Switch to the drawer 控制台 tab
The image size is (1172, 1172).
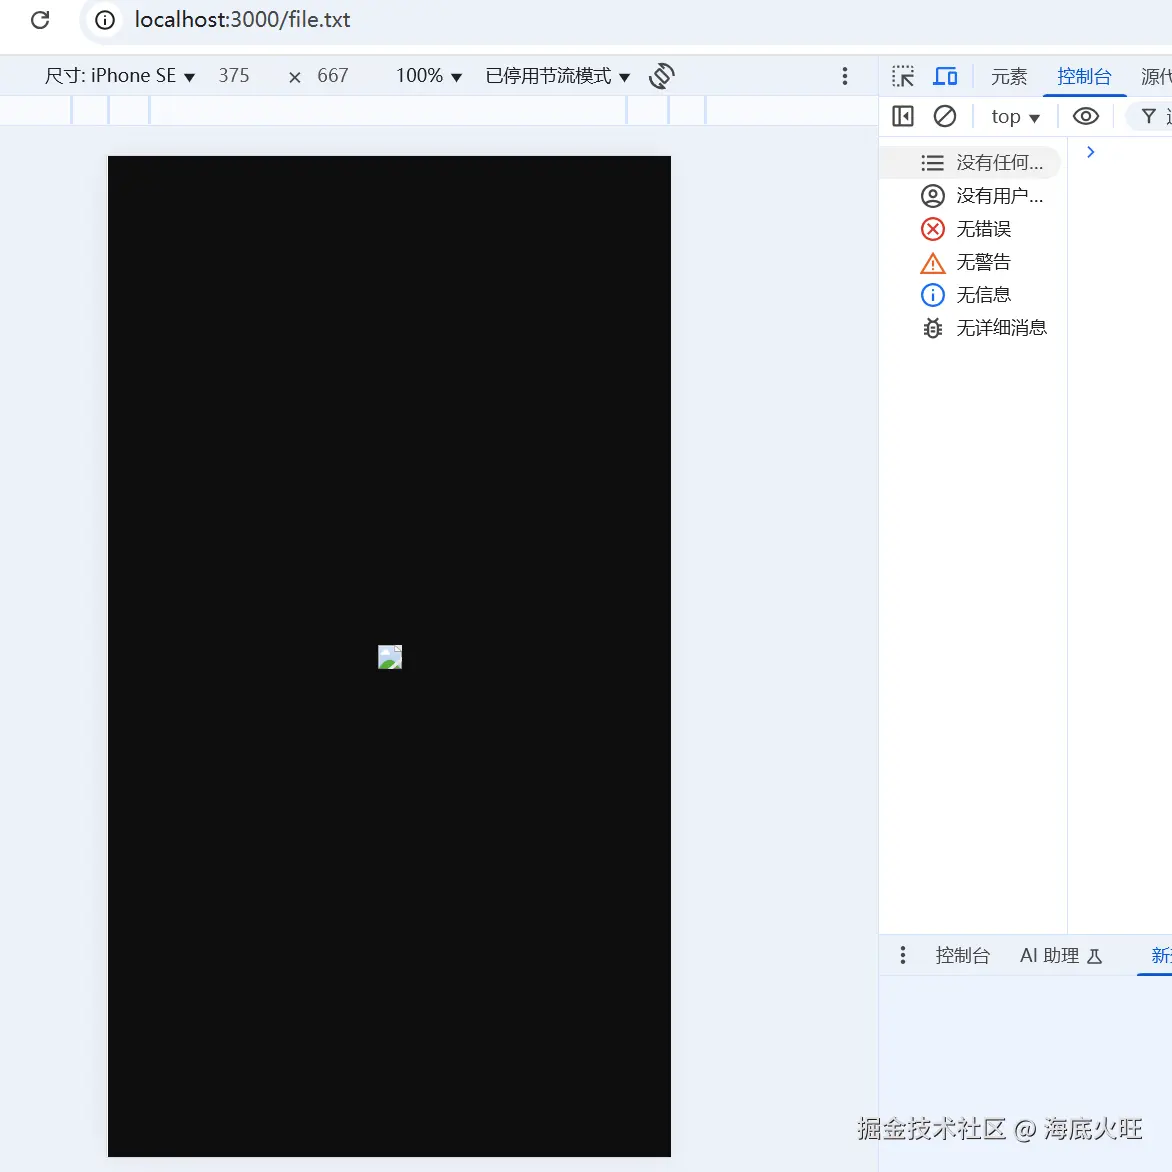963,955
